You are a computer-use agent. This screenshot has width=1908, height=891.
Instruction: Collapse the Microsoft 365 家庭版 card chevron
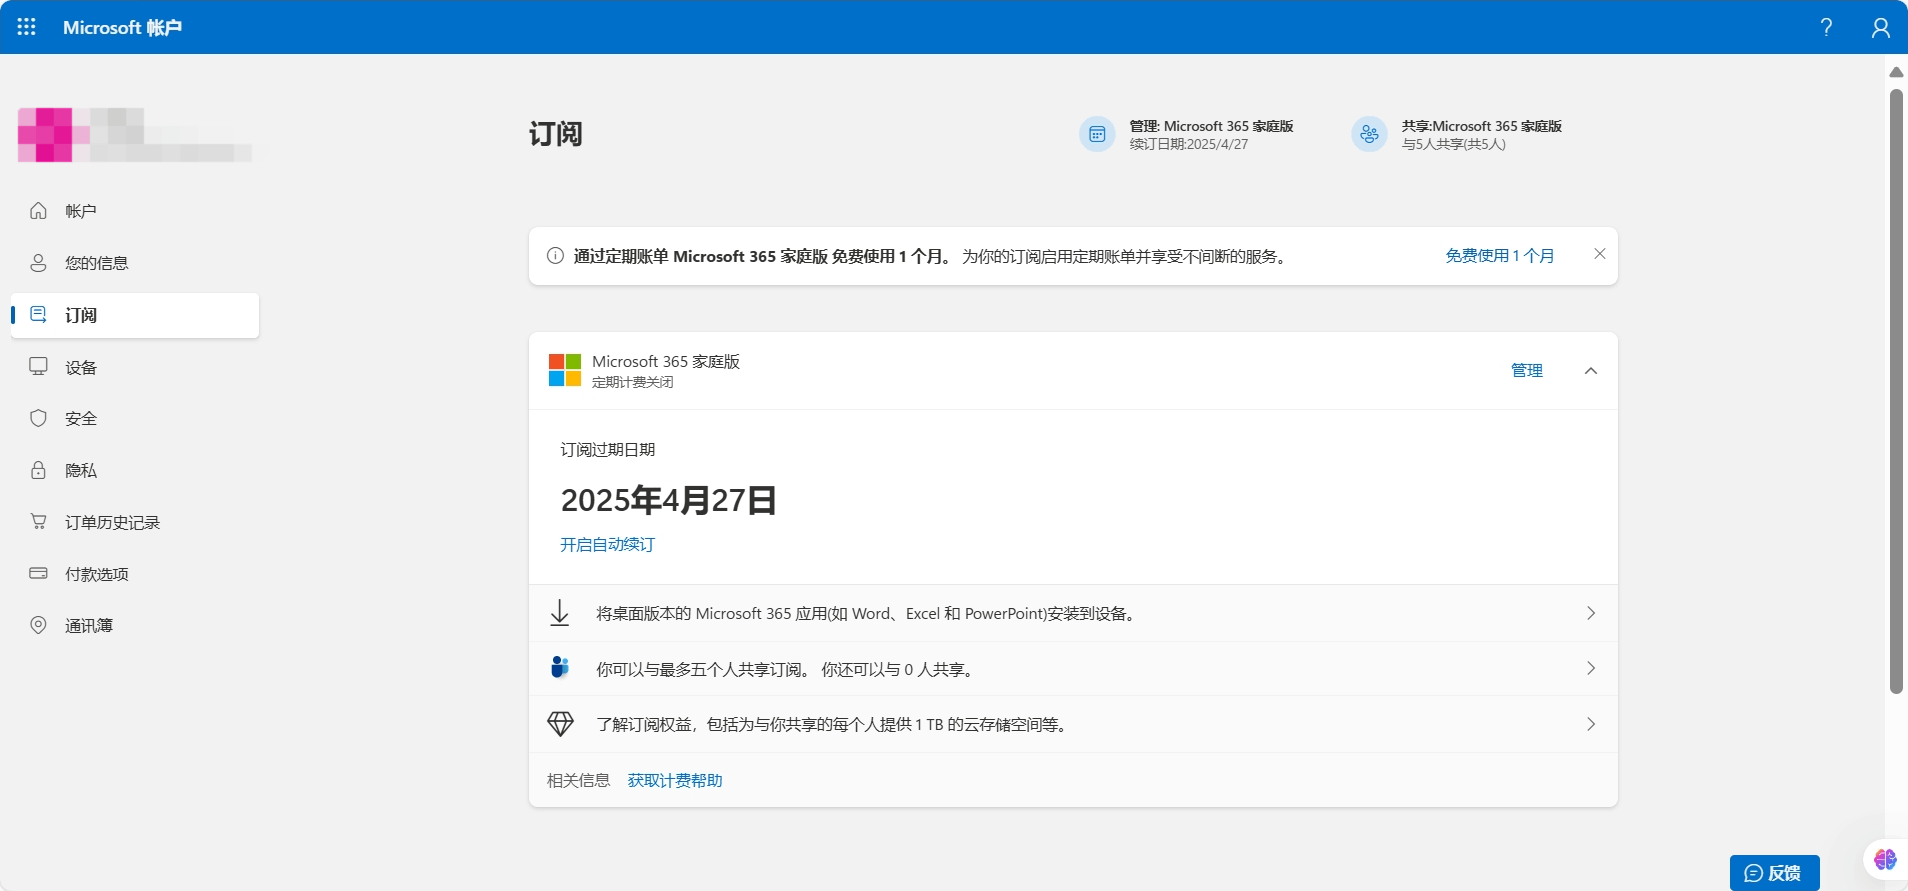(1591, 371)
